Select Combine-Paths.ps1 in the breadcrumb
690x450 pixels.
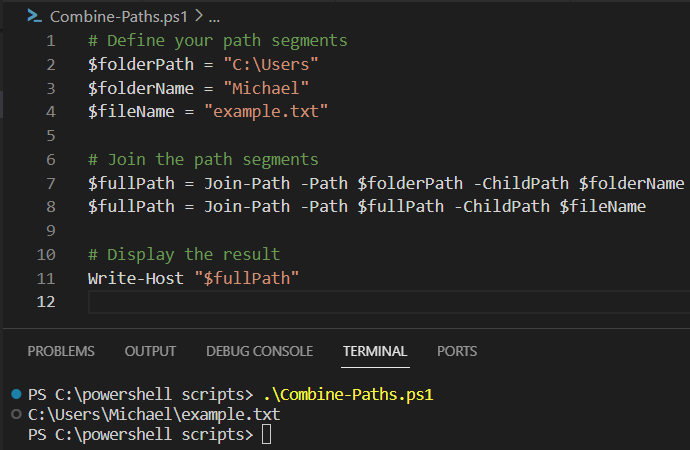(118, 17)
